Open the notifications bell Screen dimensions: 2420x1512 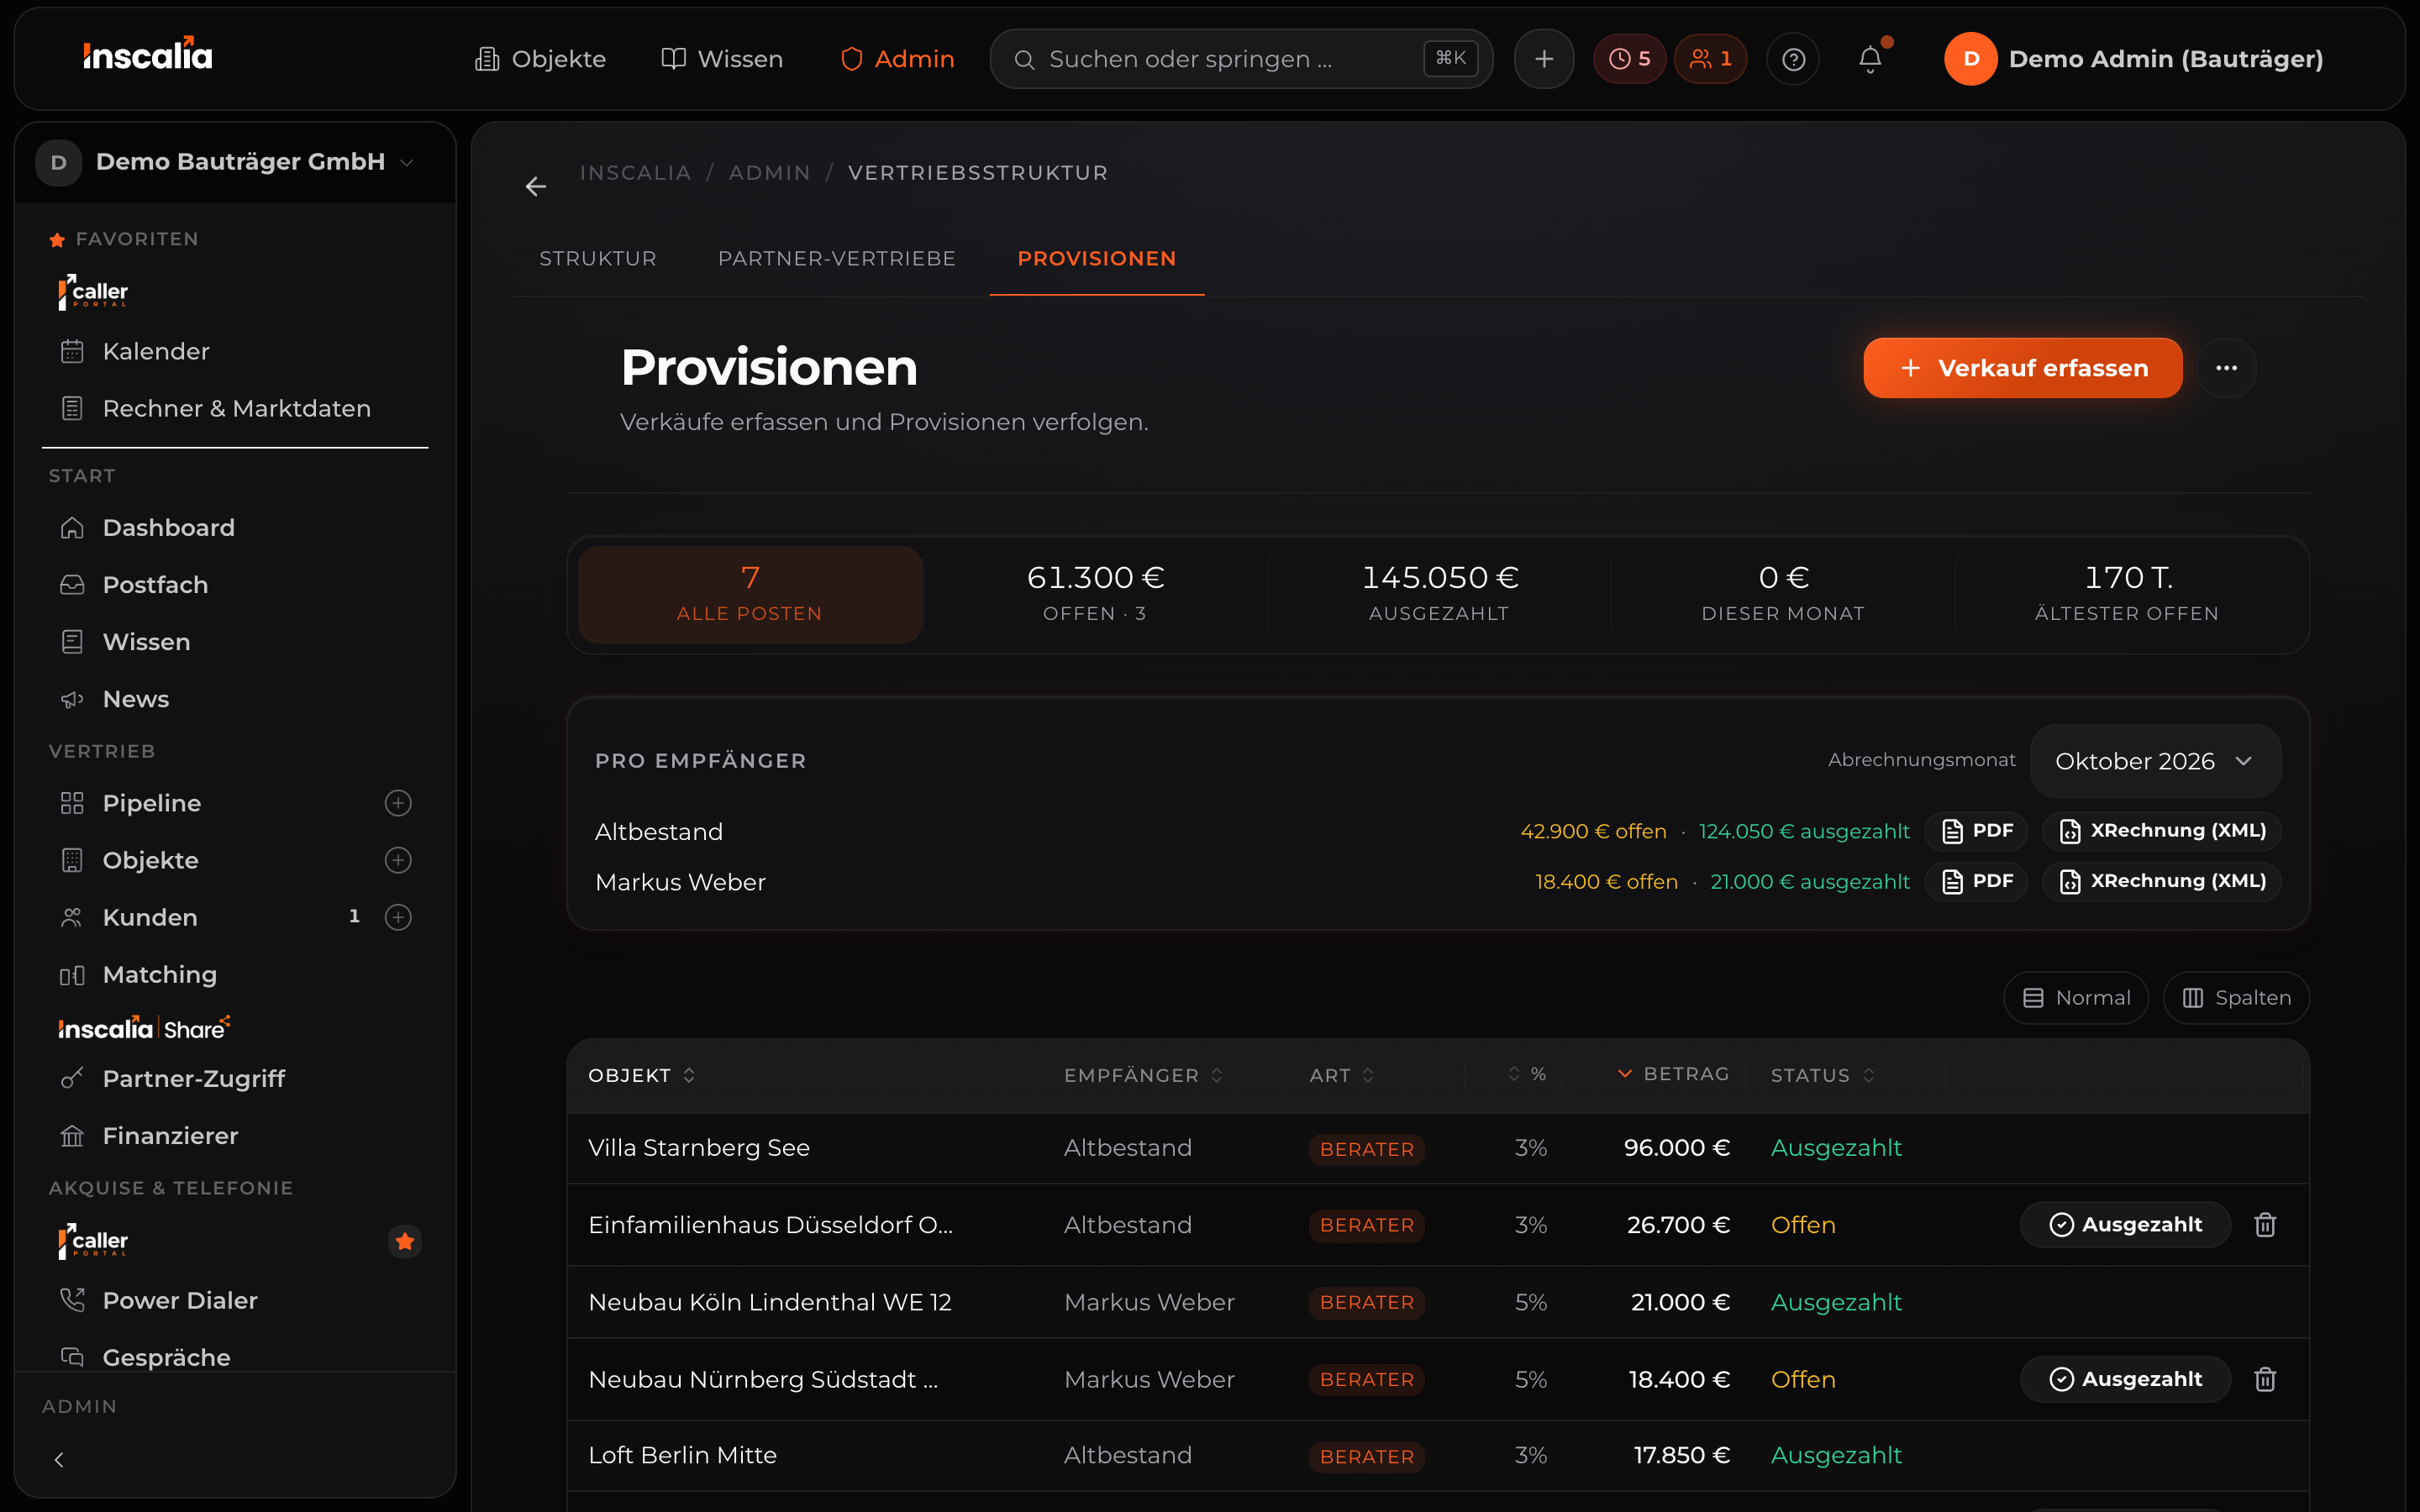[x=1870, y=59]
